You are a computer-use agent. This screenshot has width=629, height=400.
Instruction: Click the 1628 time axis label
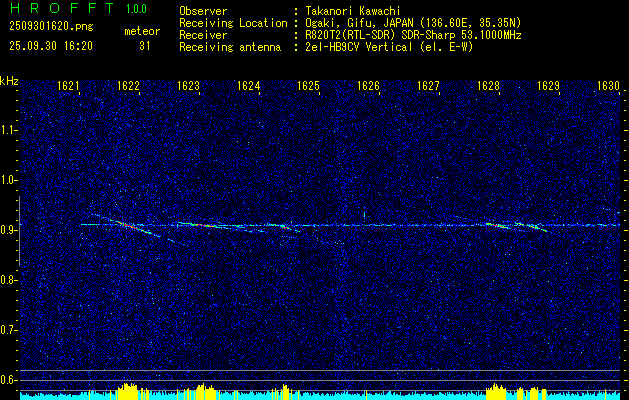489,85
